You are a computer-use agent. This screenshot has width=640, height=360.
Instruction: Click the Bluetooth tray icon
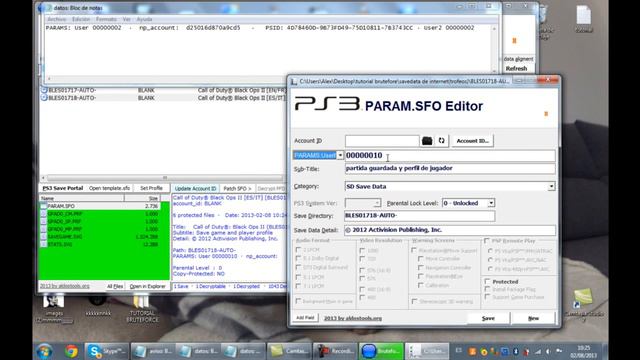click(x=516, y=351)
